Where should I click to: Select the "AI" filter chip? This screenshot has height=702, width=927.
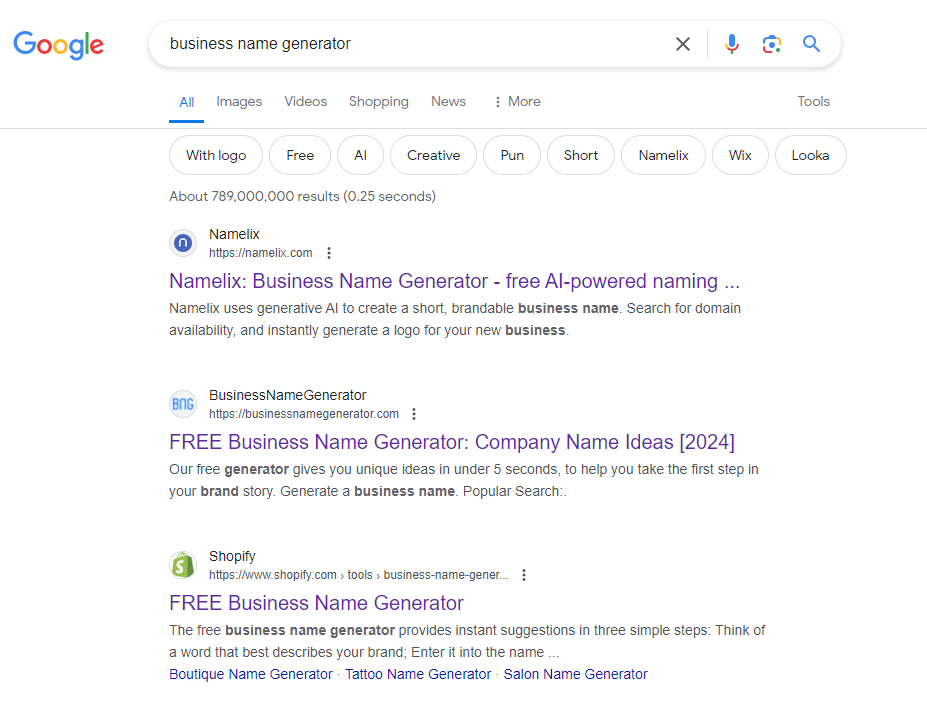coord(360,155)
